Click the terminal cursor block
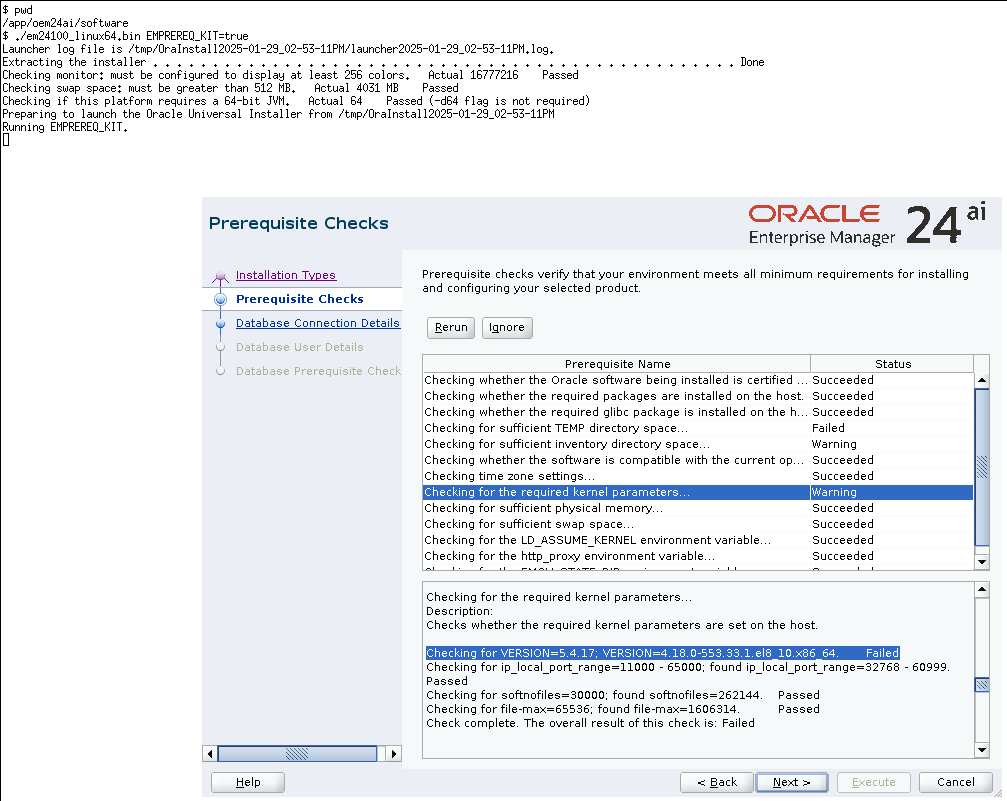 (6, 140)
